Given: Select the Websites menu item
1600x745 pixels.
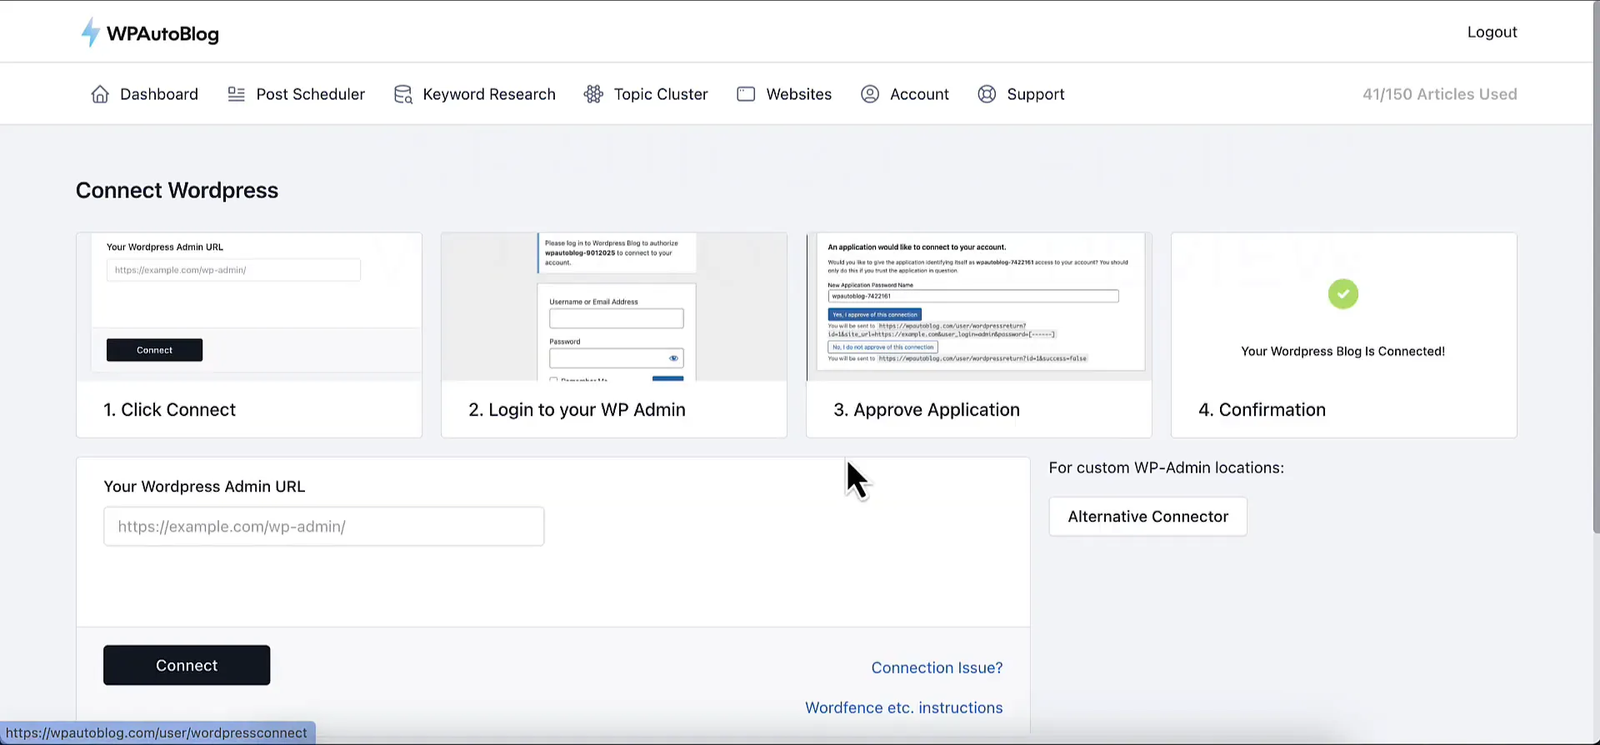Looking at the screenshot, I should click(x=784, y=94).
